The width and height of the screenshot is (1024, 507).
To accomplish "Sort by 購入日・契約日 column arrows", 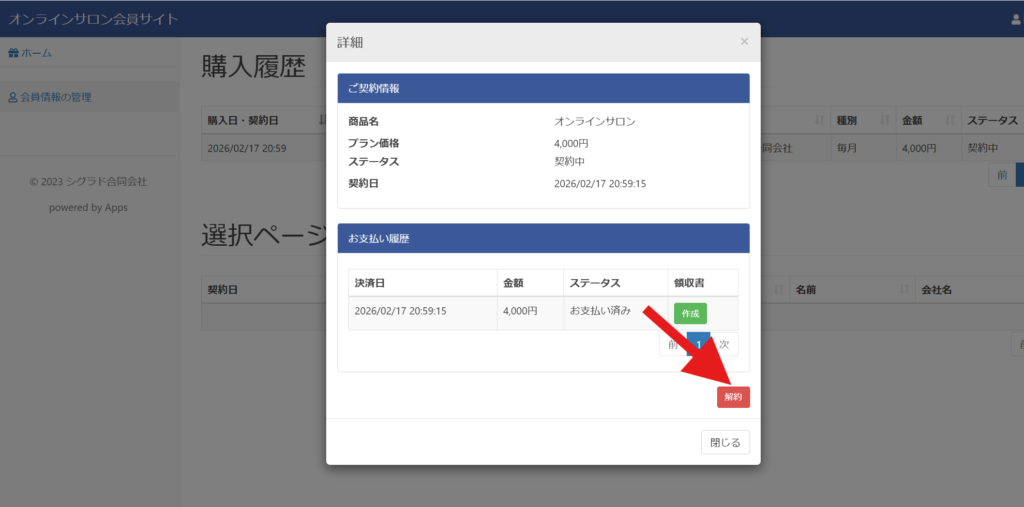I will [x=322, y=121].
